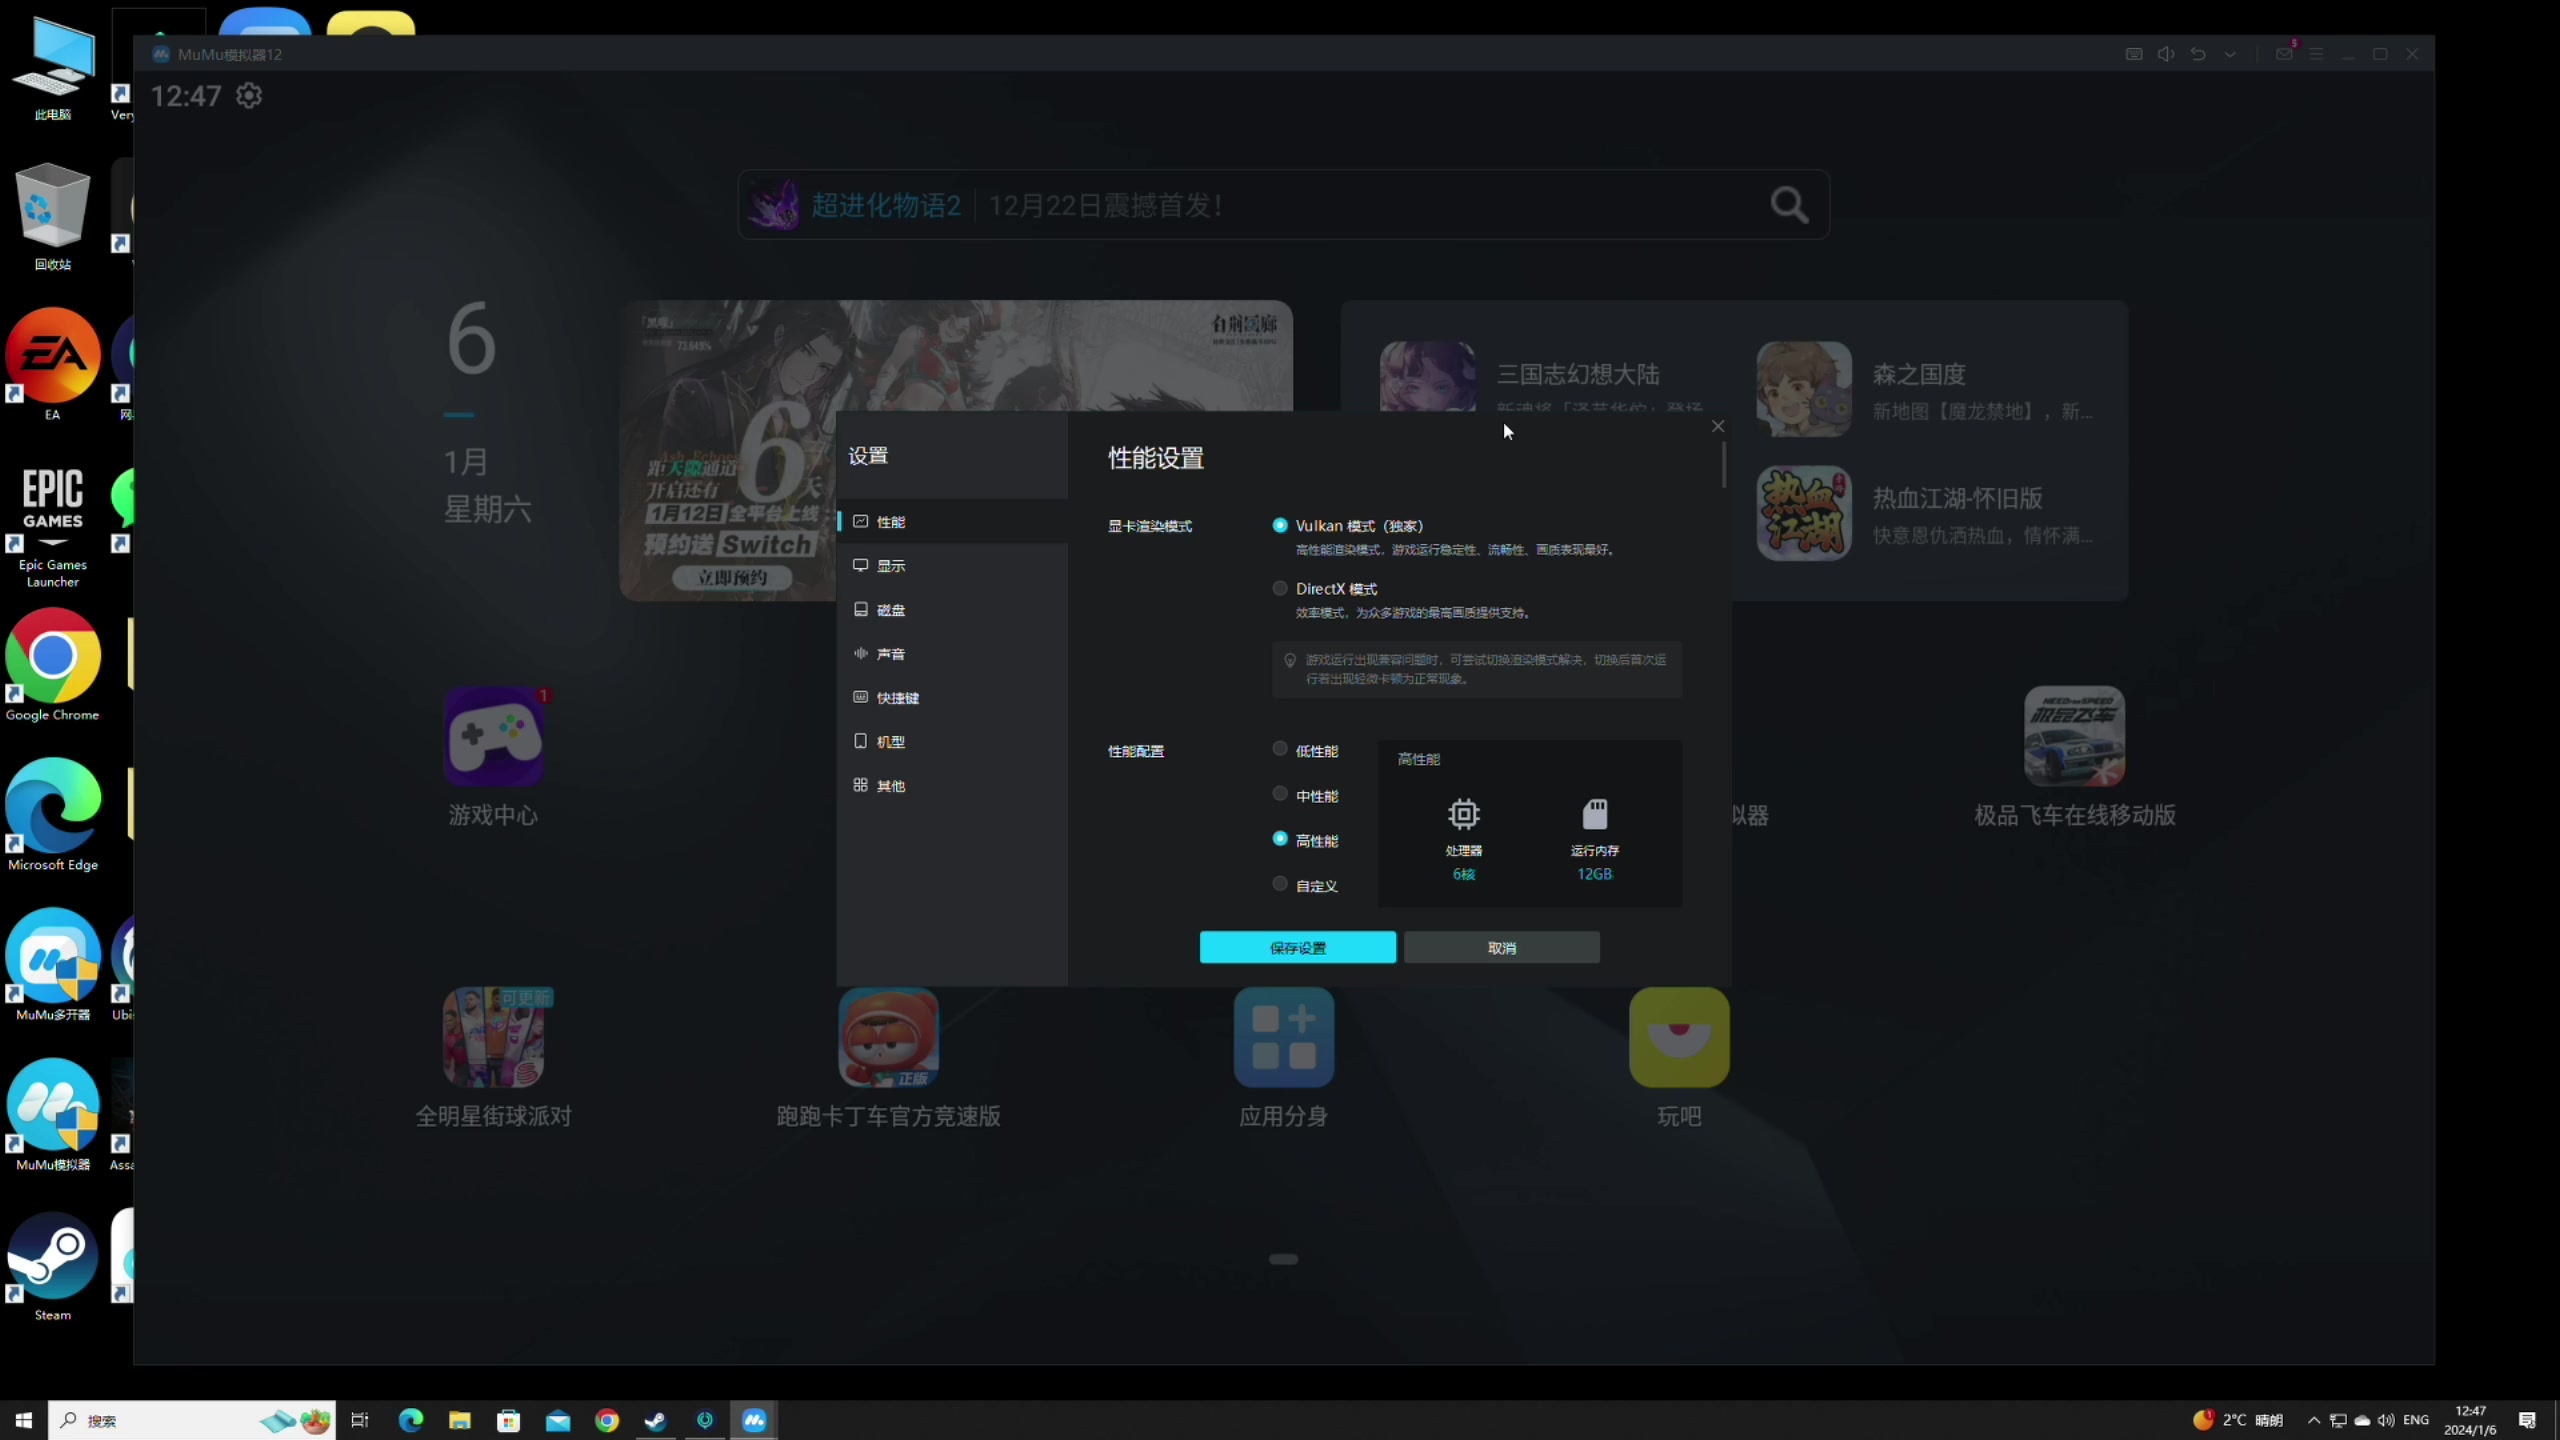Click the settings dialog vertical scrollbar
The height and width of the screenshot is (1440, 2560).
pyautogui.click(x=1724, y=465)
